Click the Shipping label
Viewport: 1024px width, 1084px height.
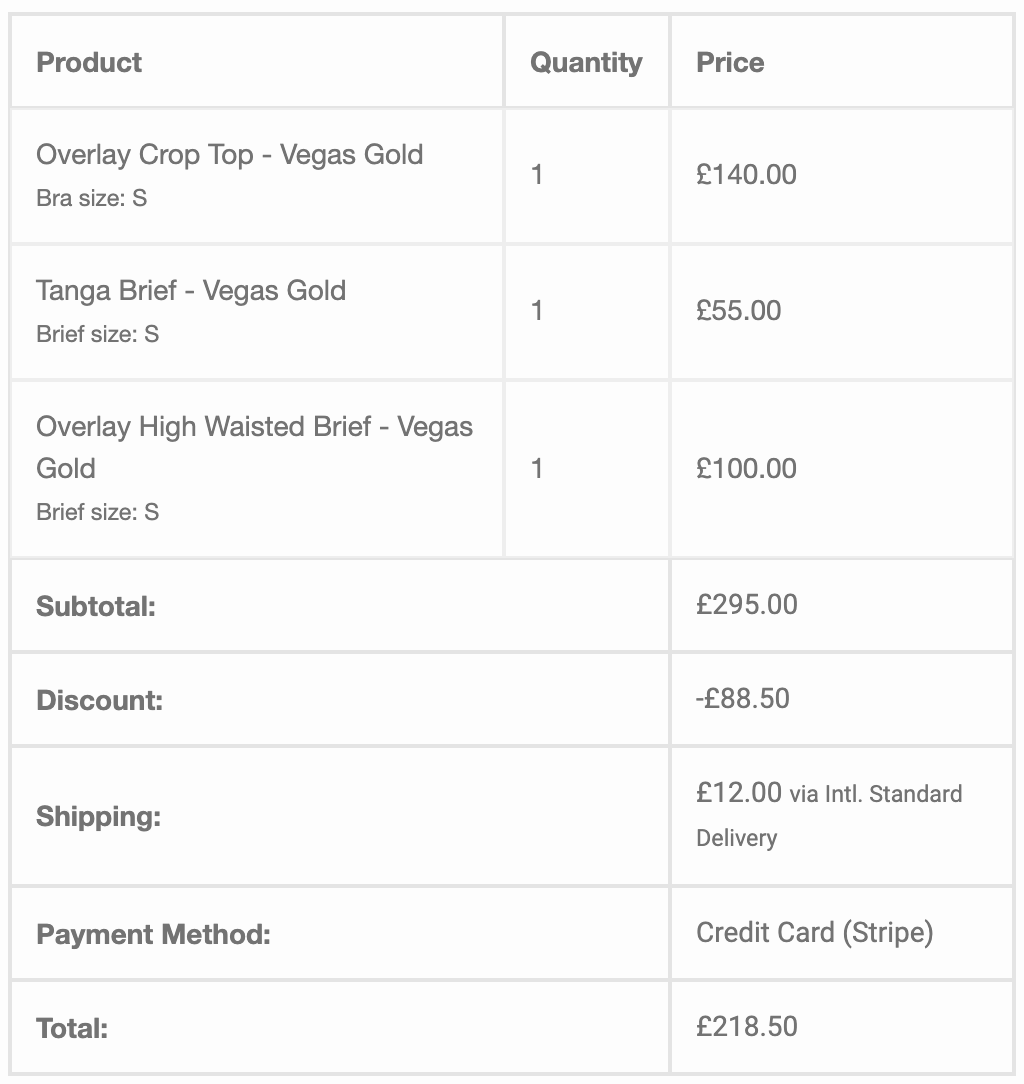pos(98,816)
